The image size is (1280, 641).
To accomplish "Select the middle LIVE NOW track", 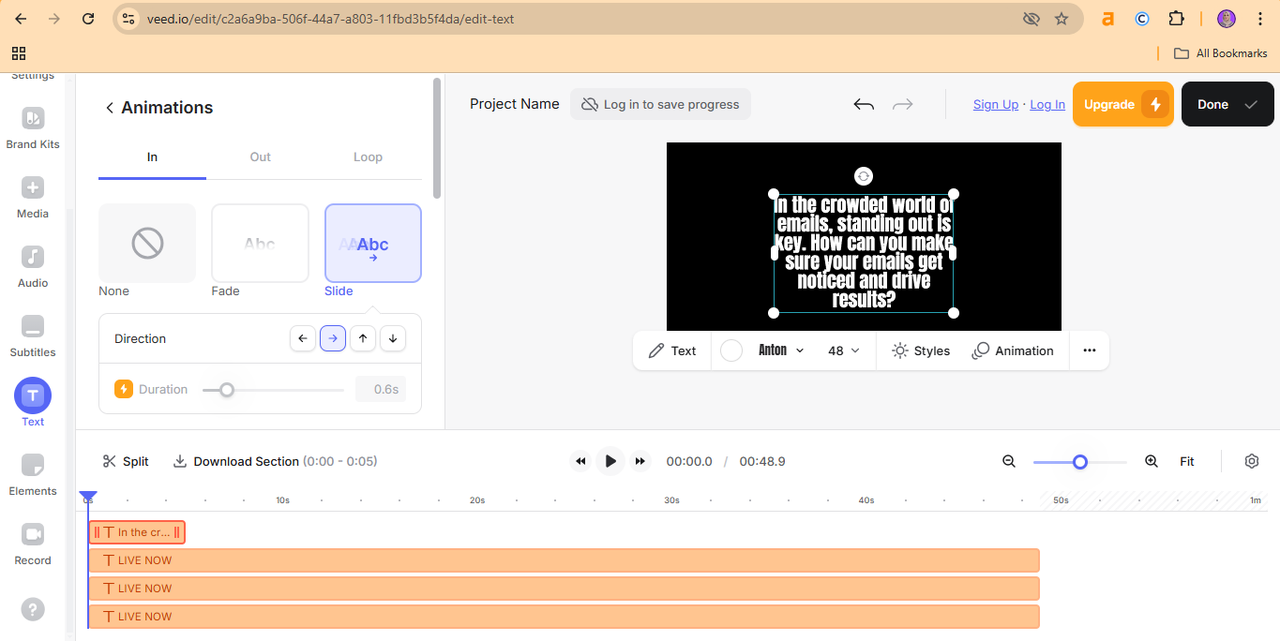I will (564, 588).
